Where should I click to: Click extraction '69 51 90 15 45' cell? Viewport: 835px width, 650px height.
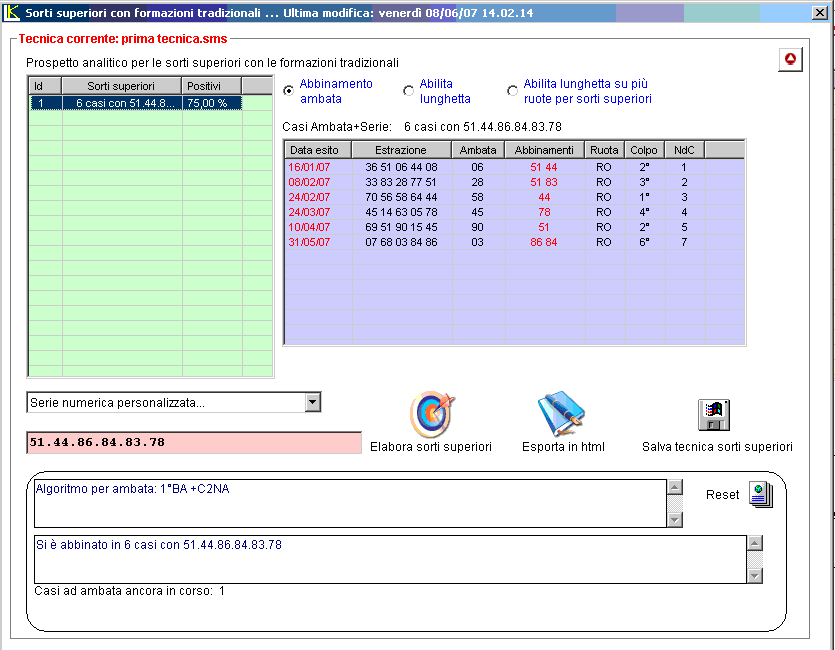(402, 227)
